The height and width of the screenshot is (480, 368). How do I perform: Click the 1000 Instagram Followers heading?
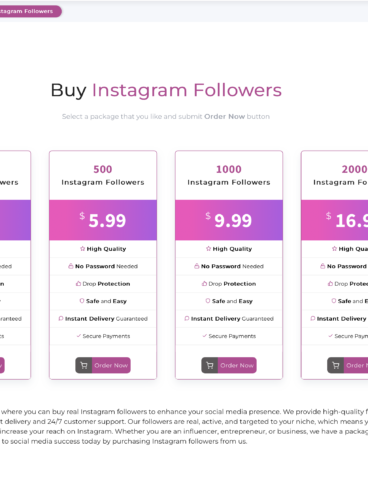click(x=229, y=175)
